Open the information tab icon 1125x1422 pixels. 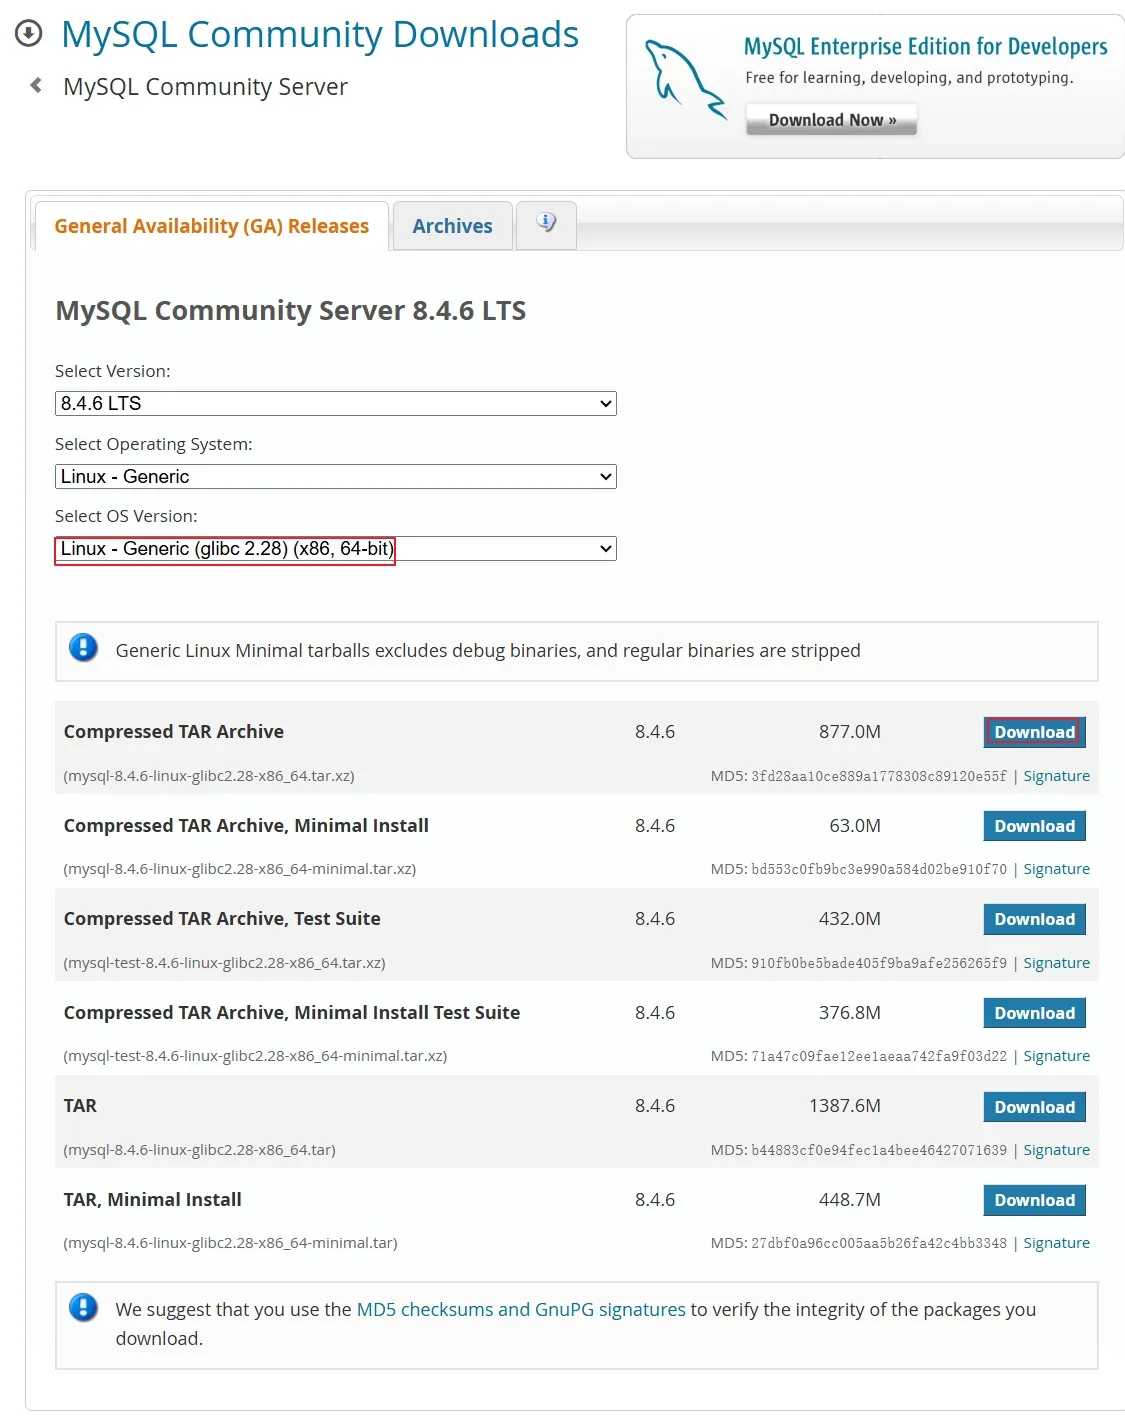(x=546, y=223)
